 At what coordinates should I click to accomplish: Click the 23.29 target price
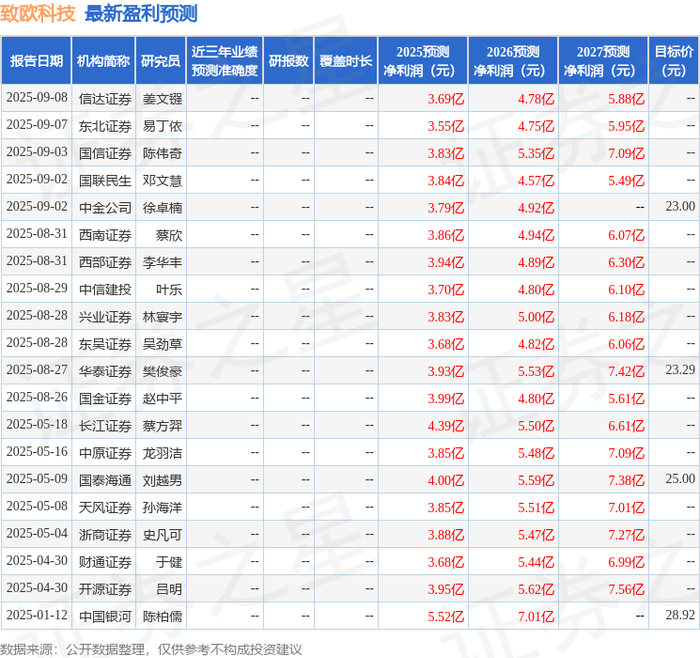(680, 370)
